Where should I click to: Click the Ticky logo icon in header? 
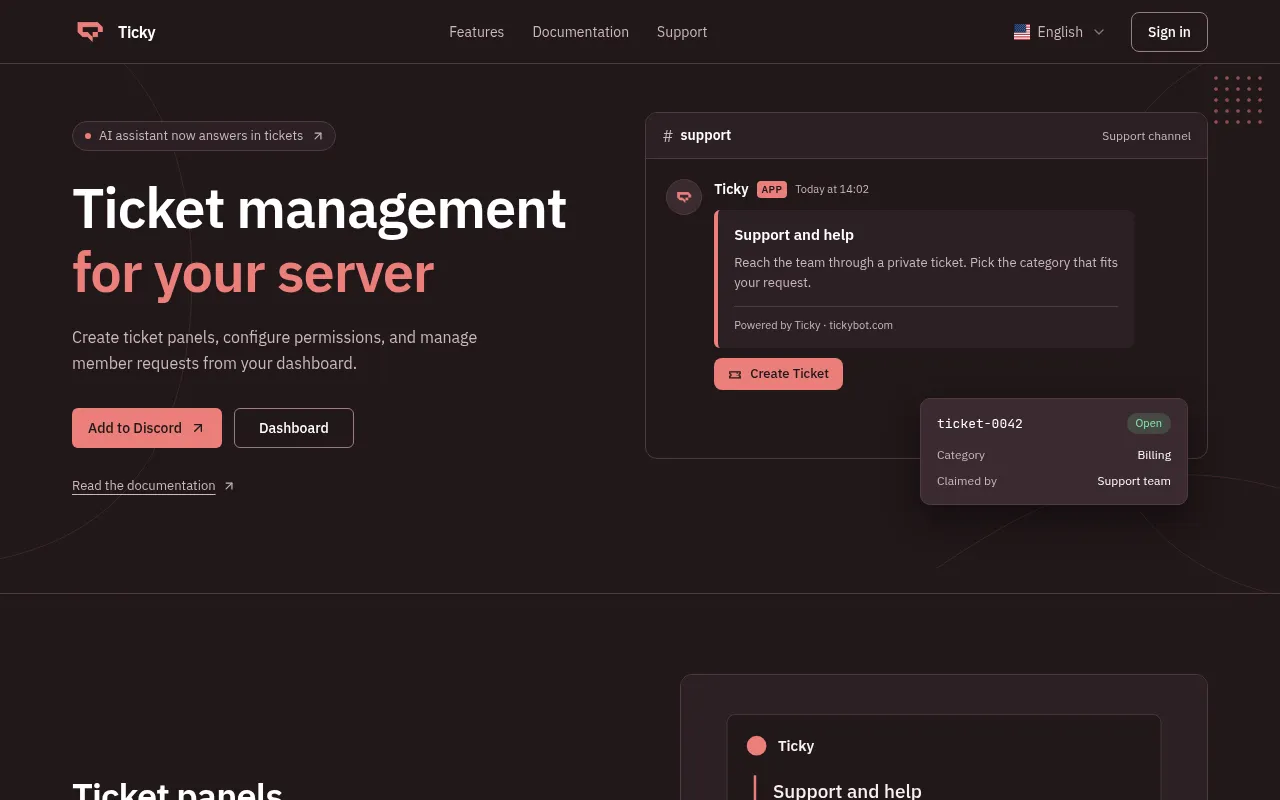click(x=90, y=32)
